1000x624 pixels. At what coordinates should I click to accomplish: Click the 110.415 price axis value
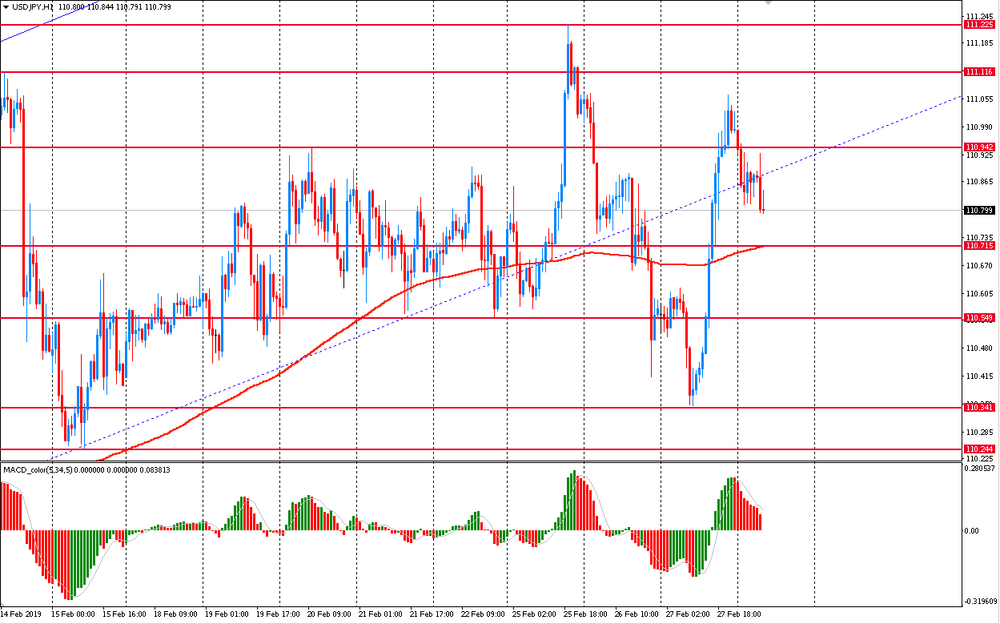point(980,376)
